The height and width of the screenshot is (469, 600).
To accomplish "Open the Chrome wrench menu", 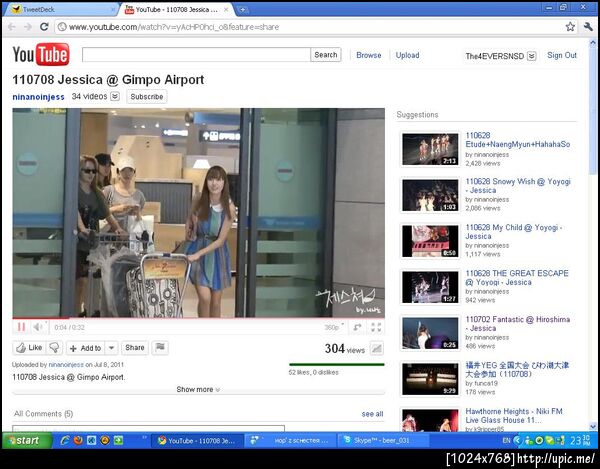I will pos(588,26).
